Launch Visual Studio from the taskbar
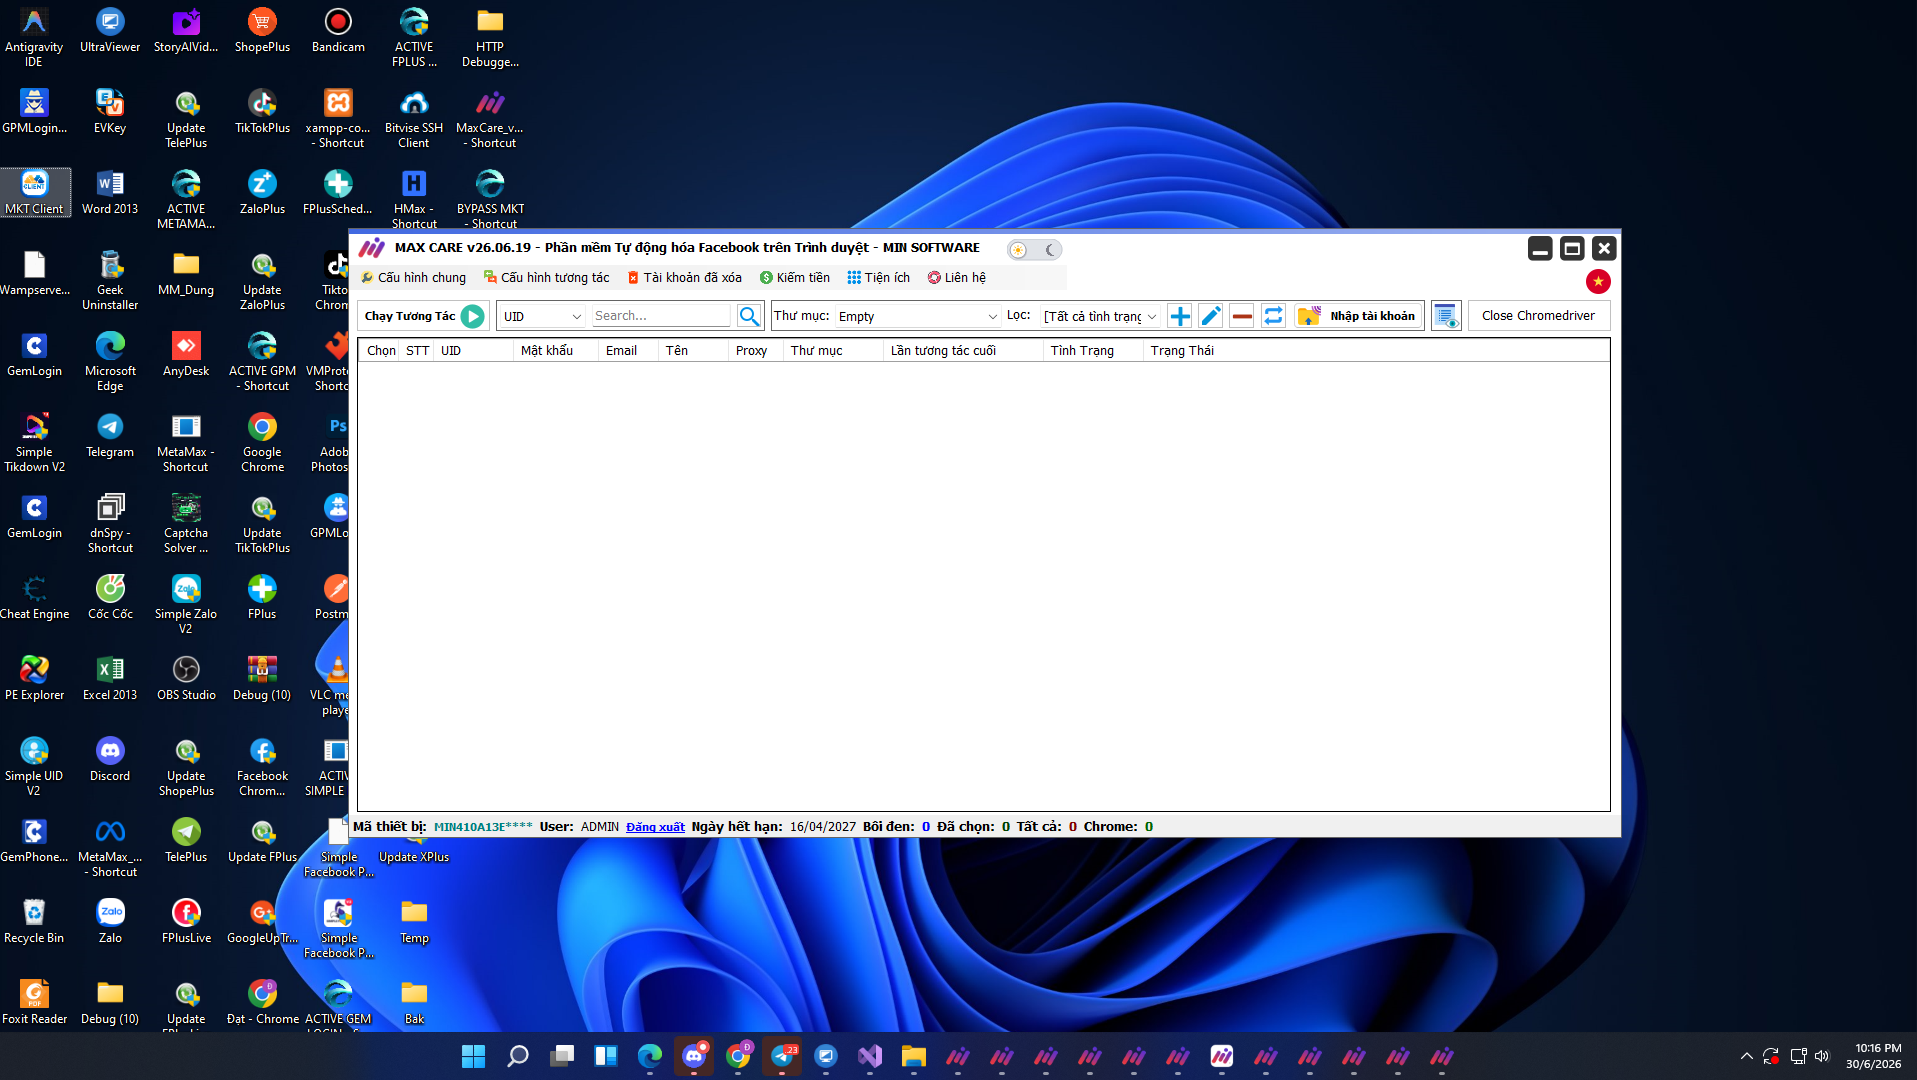This screenshot has height=1080, width=1917. click(869, 1056)
